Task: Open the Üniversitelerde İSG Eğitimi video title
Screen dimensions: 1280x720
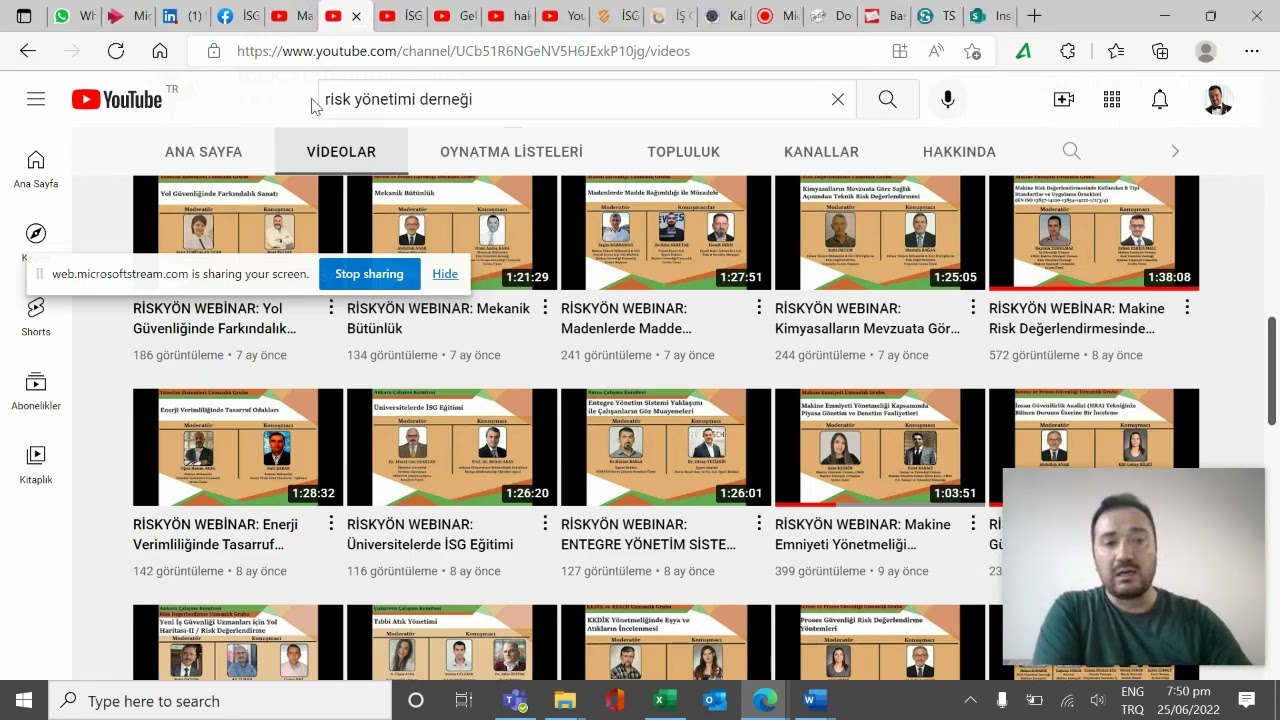Action: coord(430,534)
